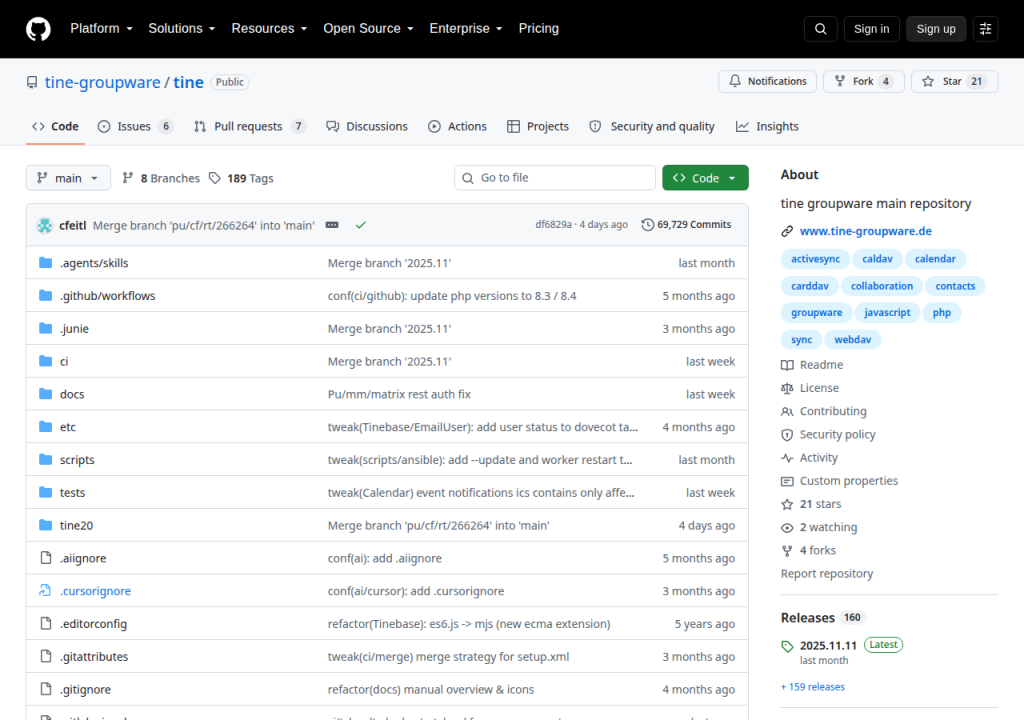This screenshot has width=1024, height=720.
Task: Open the Report repository link
Action: point(827,574)
